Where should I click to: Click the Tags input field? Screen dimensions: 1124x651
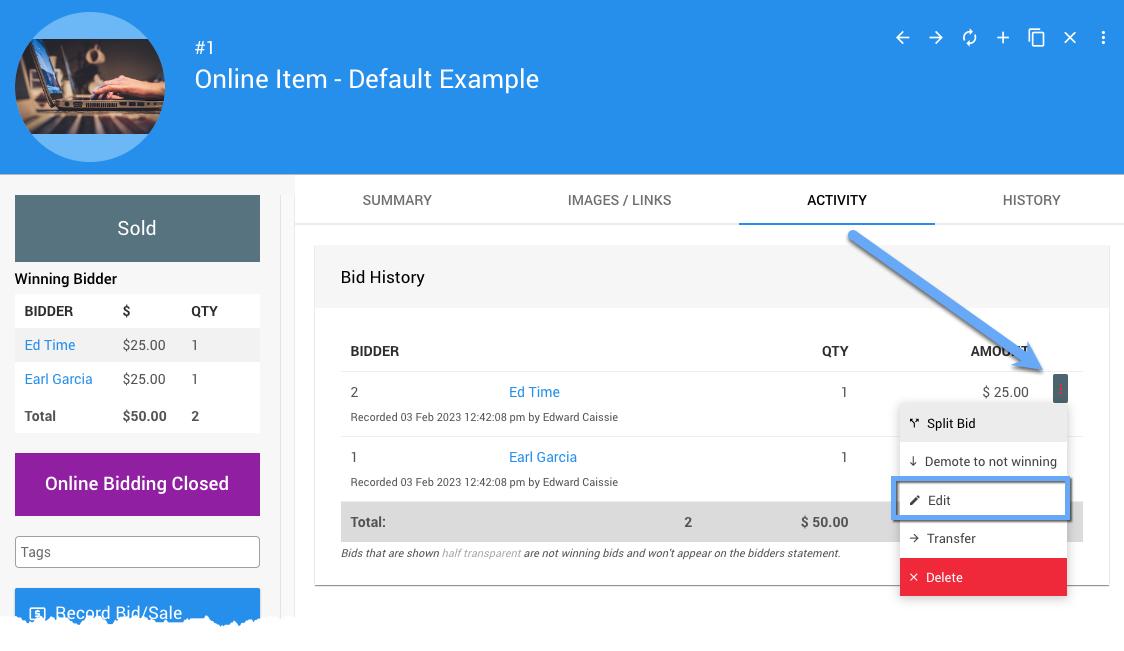[137, 552]
